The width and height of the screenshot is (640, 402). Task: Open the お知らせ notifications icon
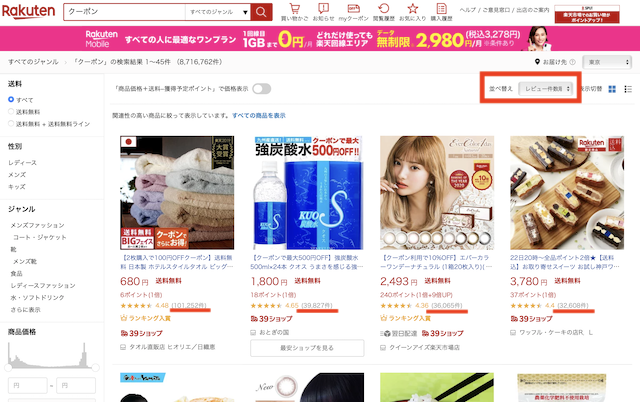[x=323, y=12]
